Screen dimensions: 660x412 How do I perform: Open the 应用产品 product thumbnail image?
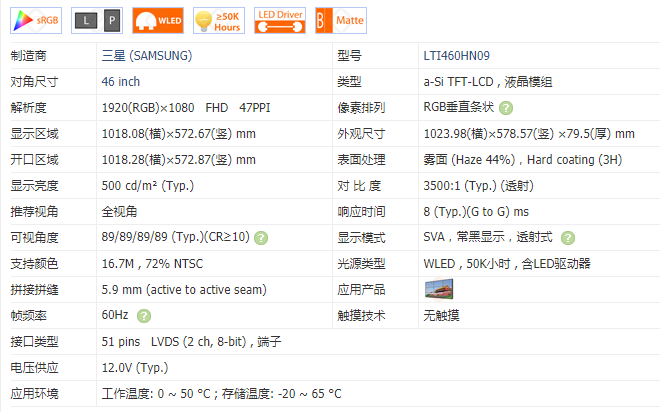(x=439, y=289)
